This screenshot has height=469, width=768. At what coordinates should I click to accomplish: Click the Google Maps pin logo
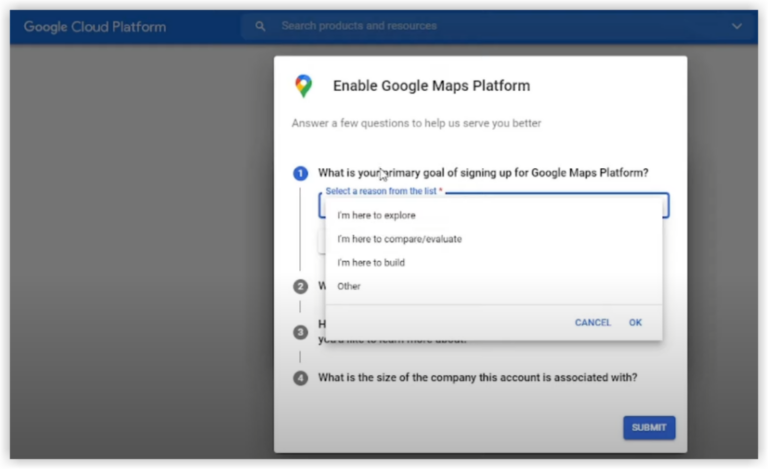[303, 86]
